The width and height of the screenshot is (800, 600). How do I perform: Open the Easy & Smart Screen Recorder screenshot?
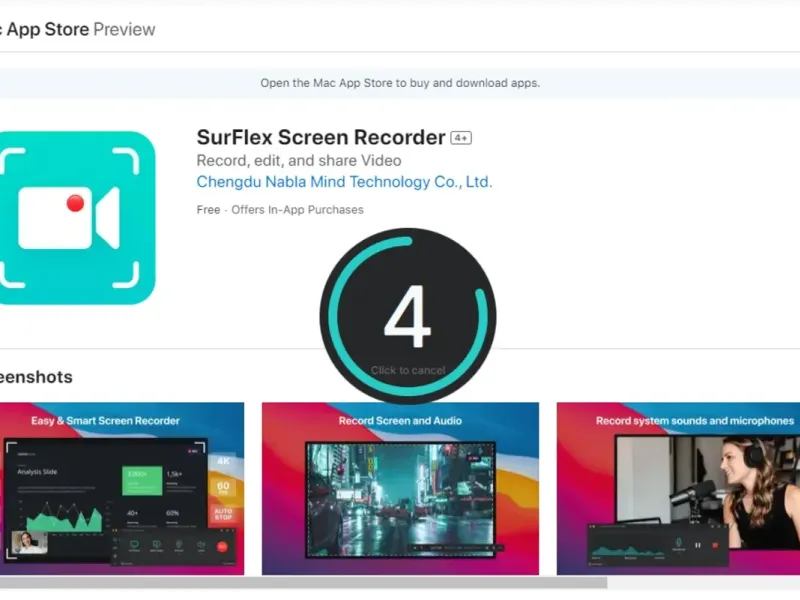click(122, 488)
